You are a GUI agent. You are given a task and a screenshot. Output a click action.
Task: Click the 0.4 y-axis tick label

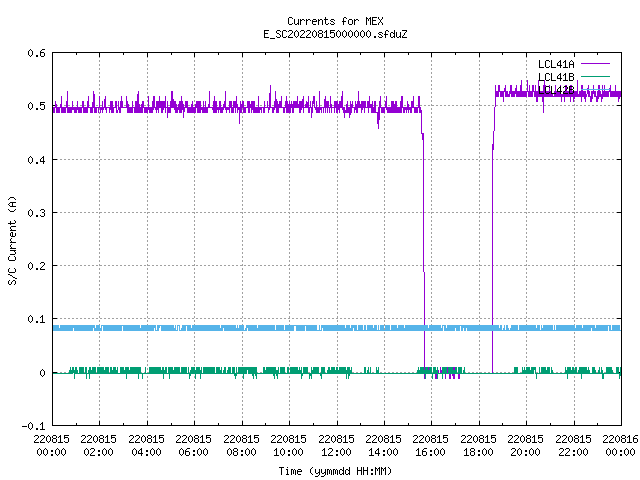(x=36, y=160)
